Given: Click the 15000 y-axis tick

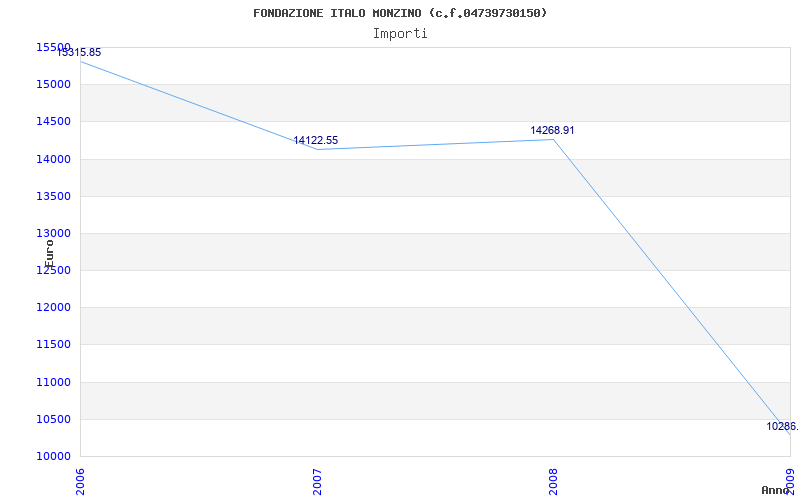Looking at the screenshot, I should [x=53, y=85].
